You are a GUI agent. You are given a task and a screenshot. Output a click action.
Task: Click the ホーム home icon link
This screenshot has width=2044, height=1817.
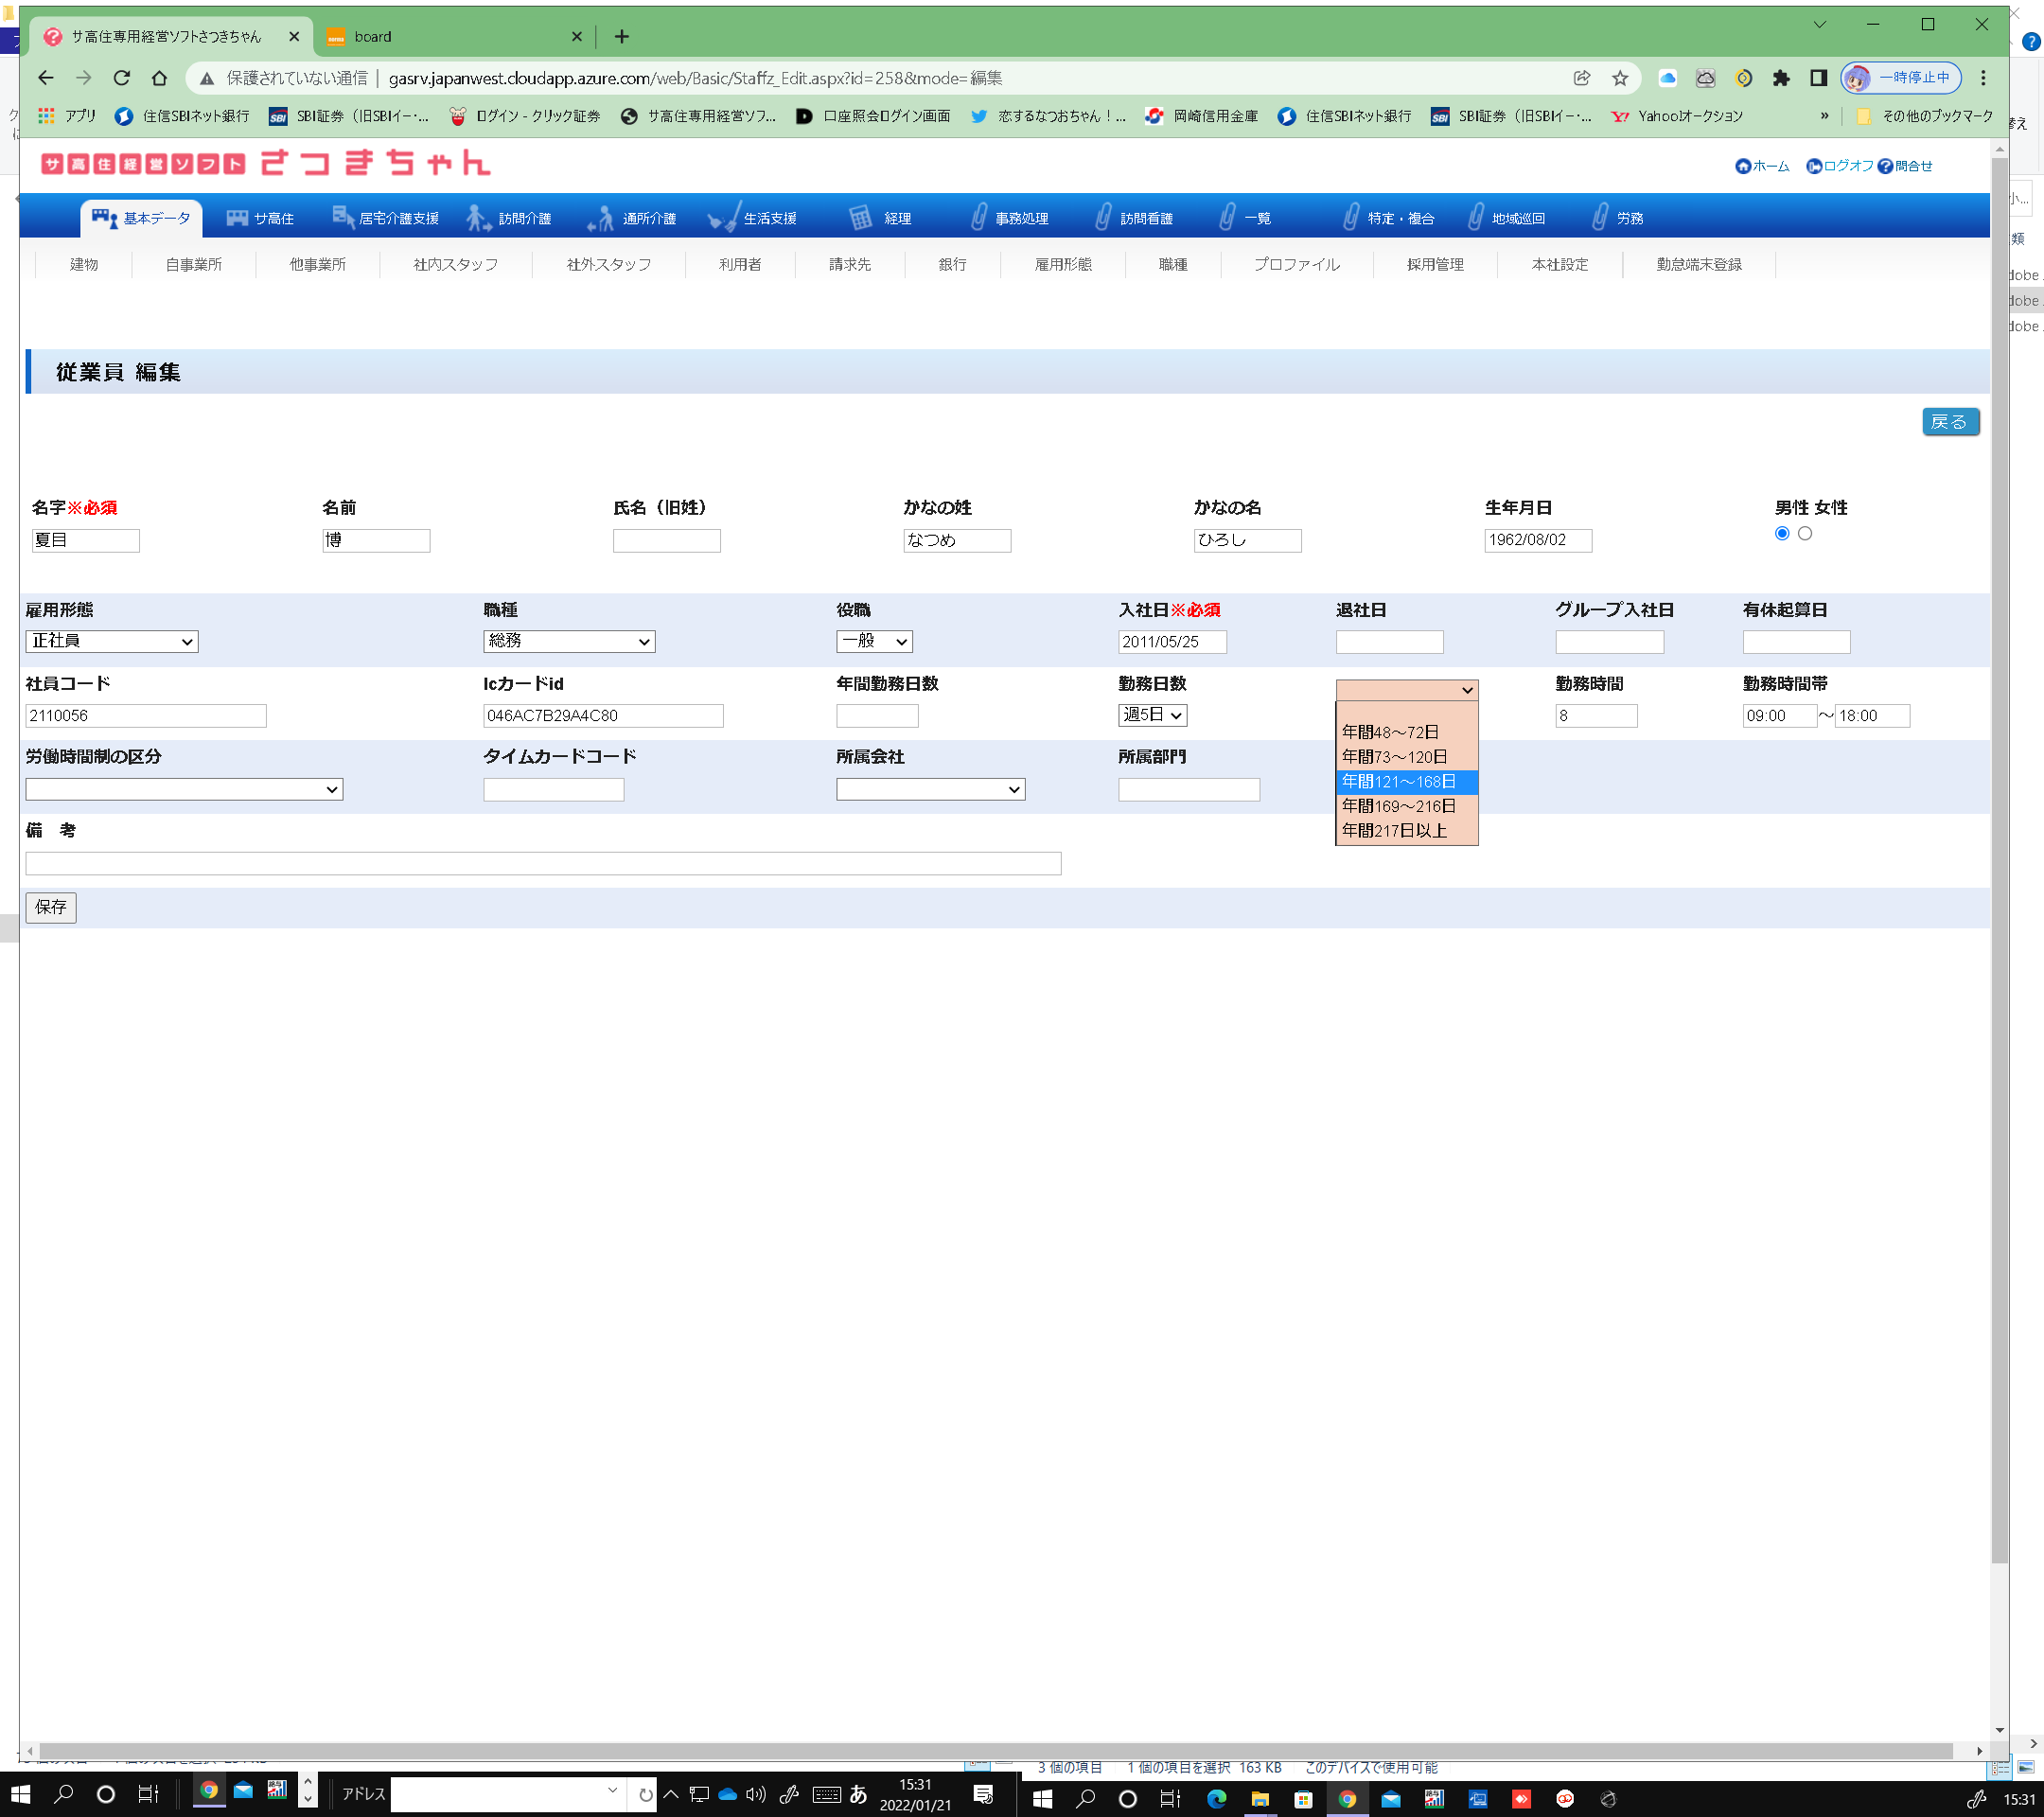[x=1744, y=166]
